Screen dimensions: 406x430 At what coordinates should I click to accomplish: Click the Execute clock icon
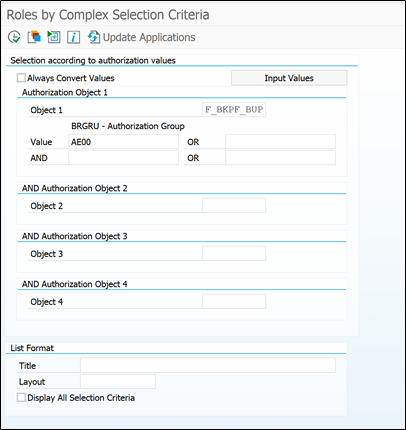tap(14, 37)
